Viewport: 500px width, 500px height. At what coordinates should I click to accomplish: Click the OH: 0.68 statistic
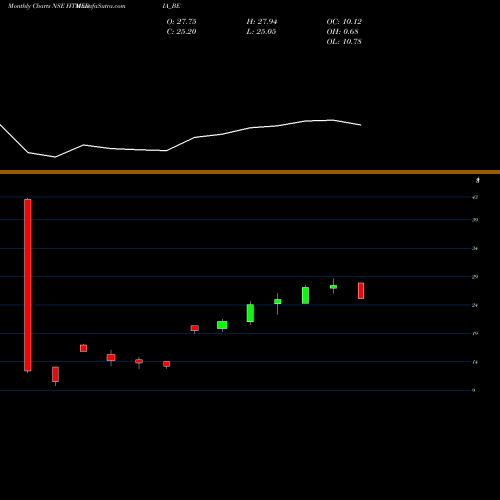pyautogui.click(x=342, y=32)
